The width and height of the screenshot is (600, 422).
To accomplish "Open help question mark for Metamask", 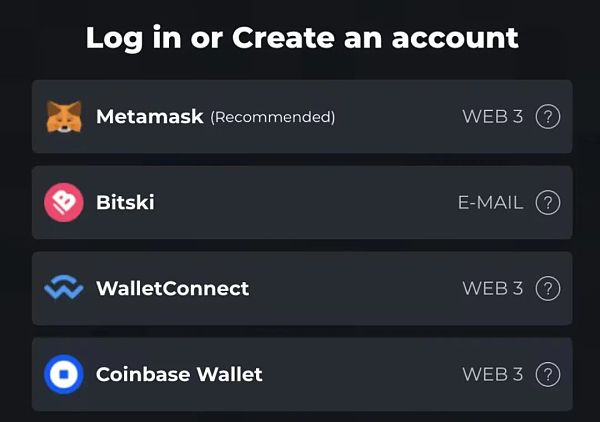I will coord(547,117).
